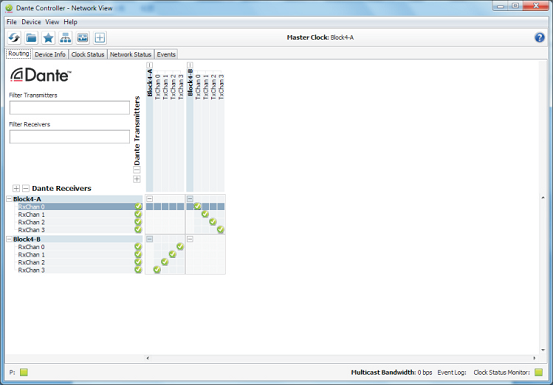Collapse grid block Block4-A receivers by Block4-B transmitters
The width and height of the screenshot is (554, 386).
(190, 199)
